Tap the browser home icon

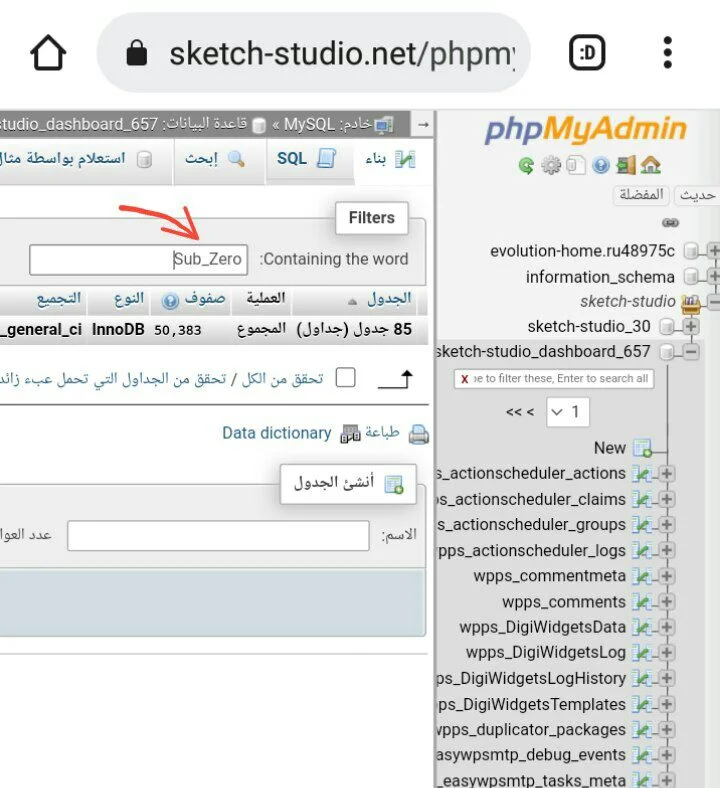pos(48,52)
